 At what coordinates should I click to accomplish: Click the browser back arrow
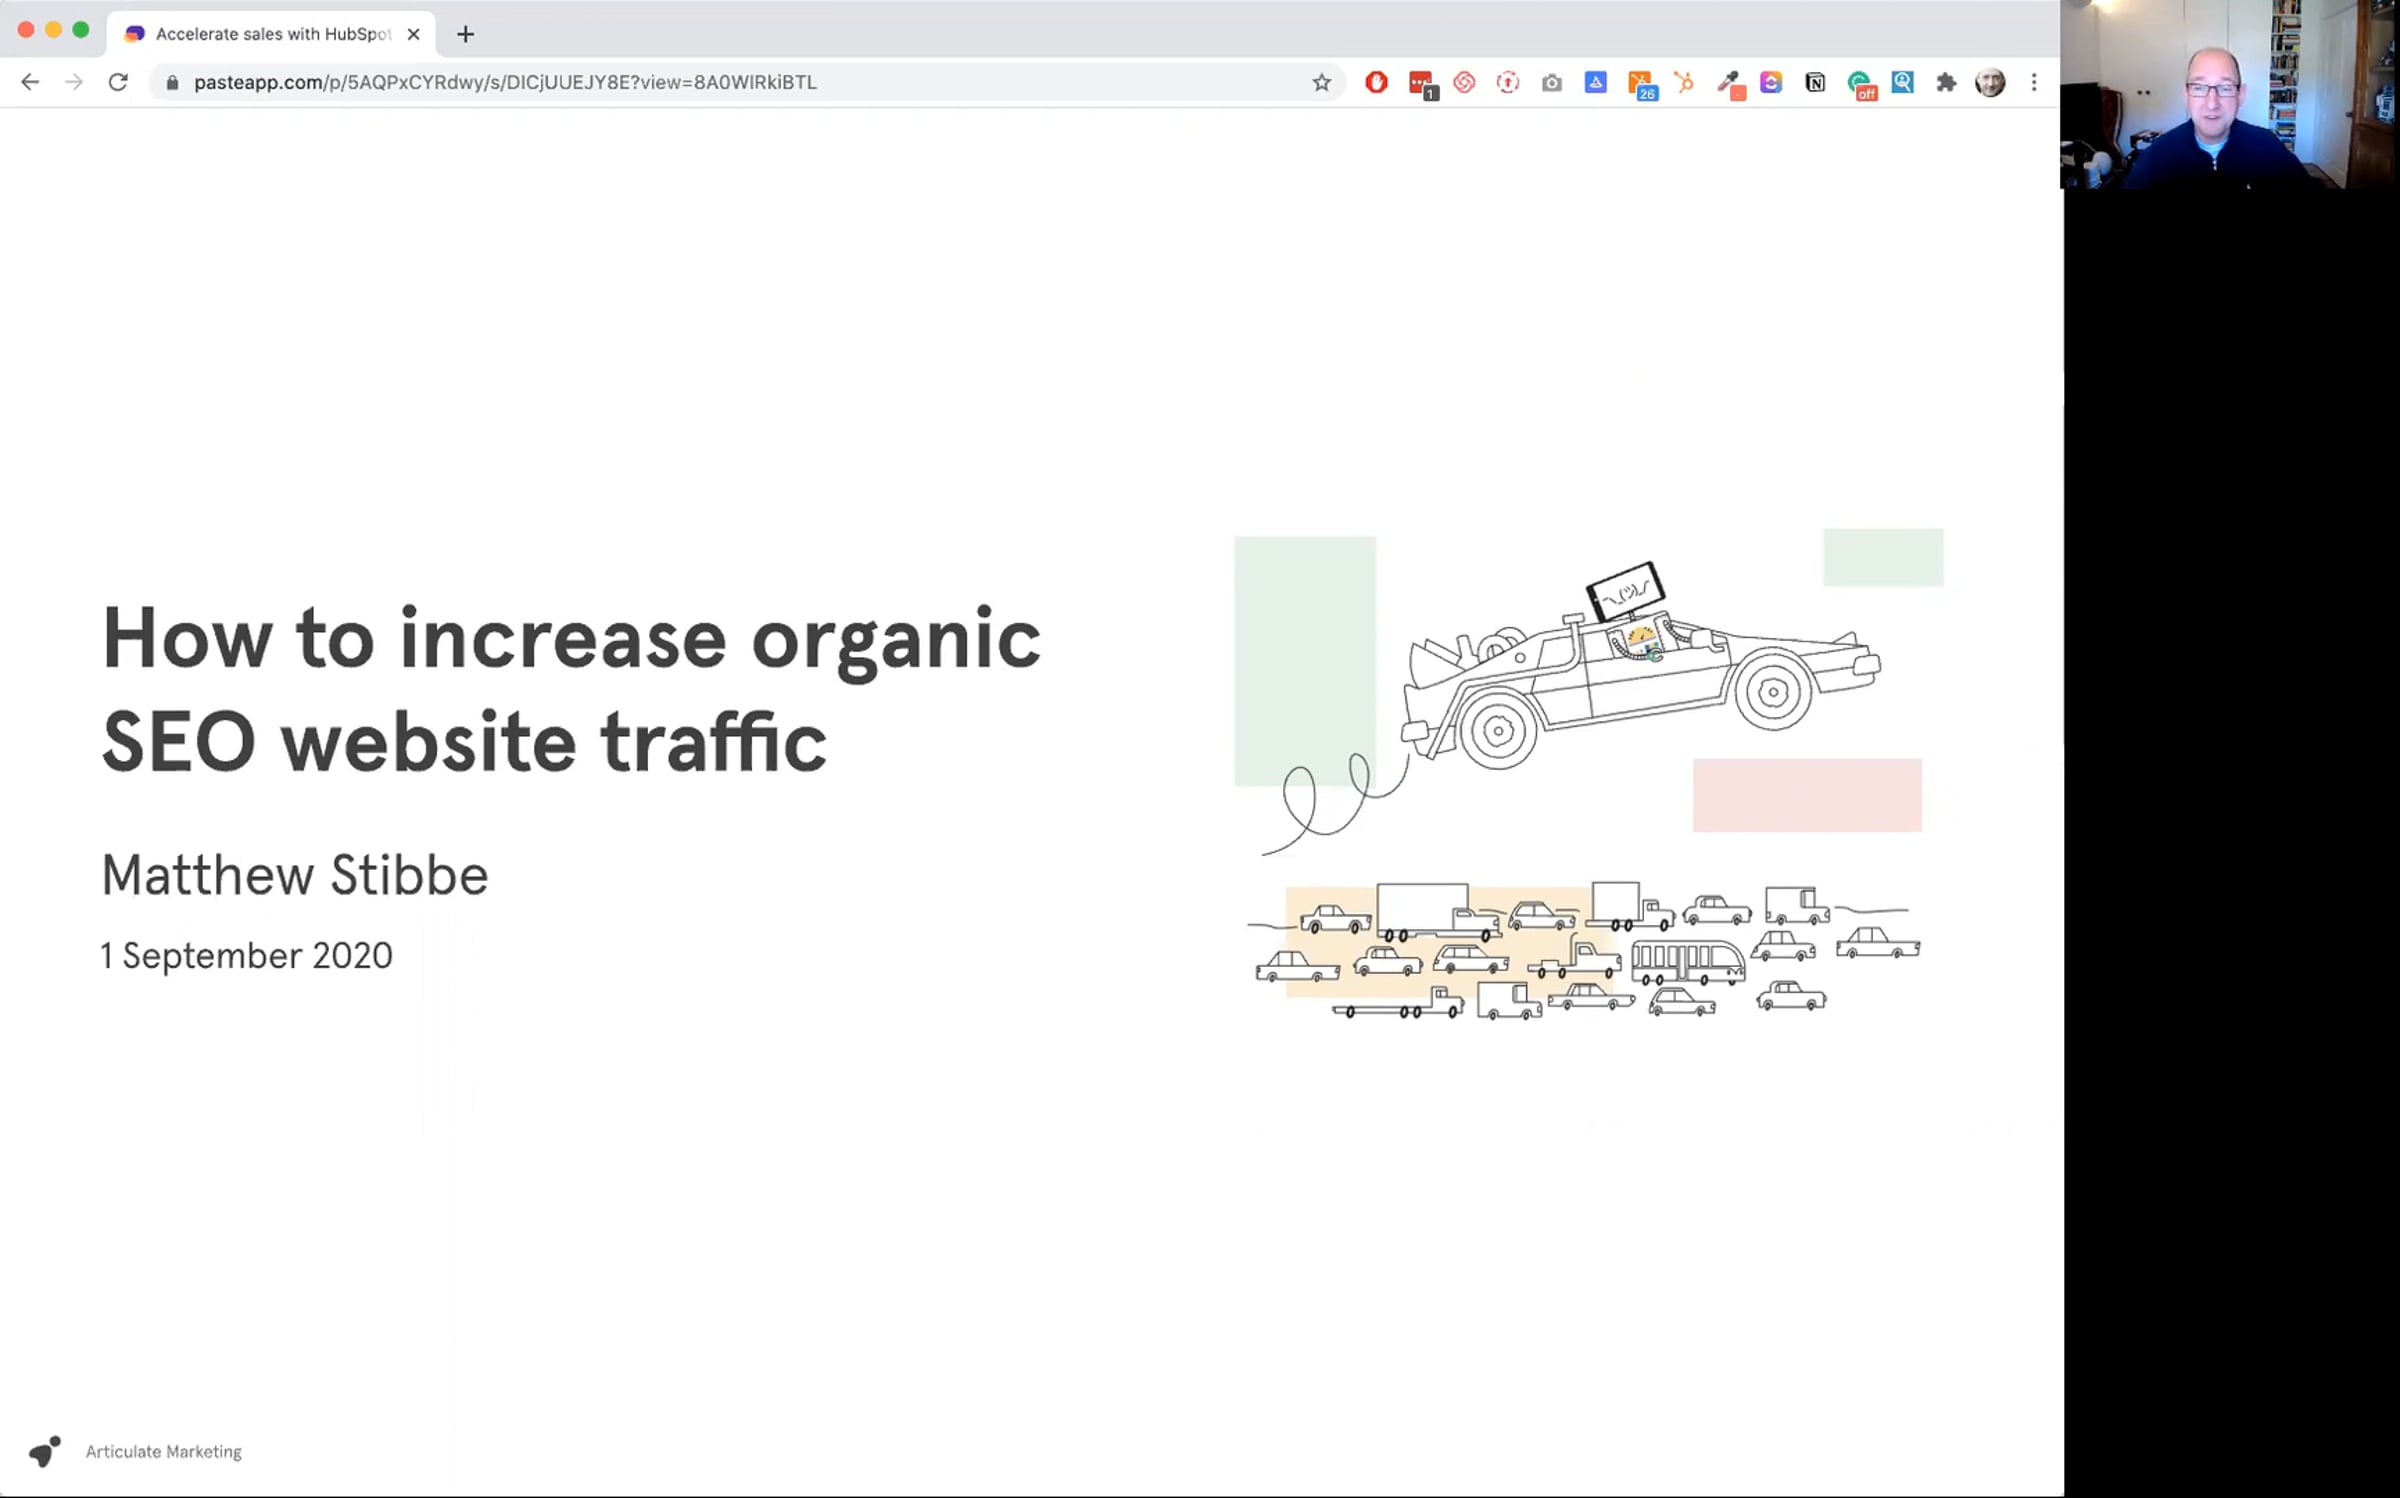(30, 83)
